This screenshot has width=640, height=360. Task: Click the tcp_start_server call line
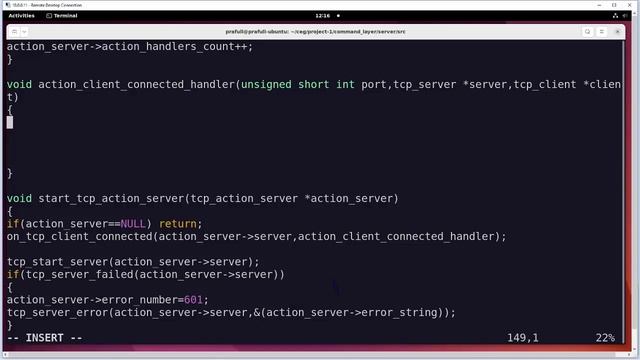pos(133,262)
